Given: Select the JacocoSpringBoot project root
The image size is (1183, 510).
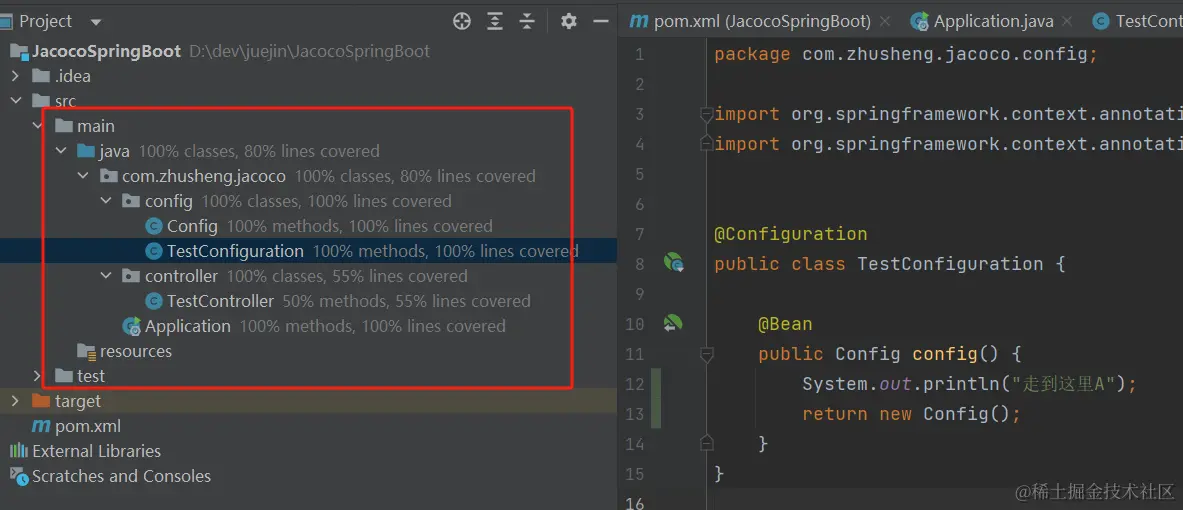Looking at the screenshot, I should pos(106,51).
